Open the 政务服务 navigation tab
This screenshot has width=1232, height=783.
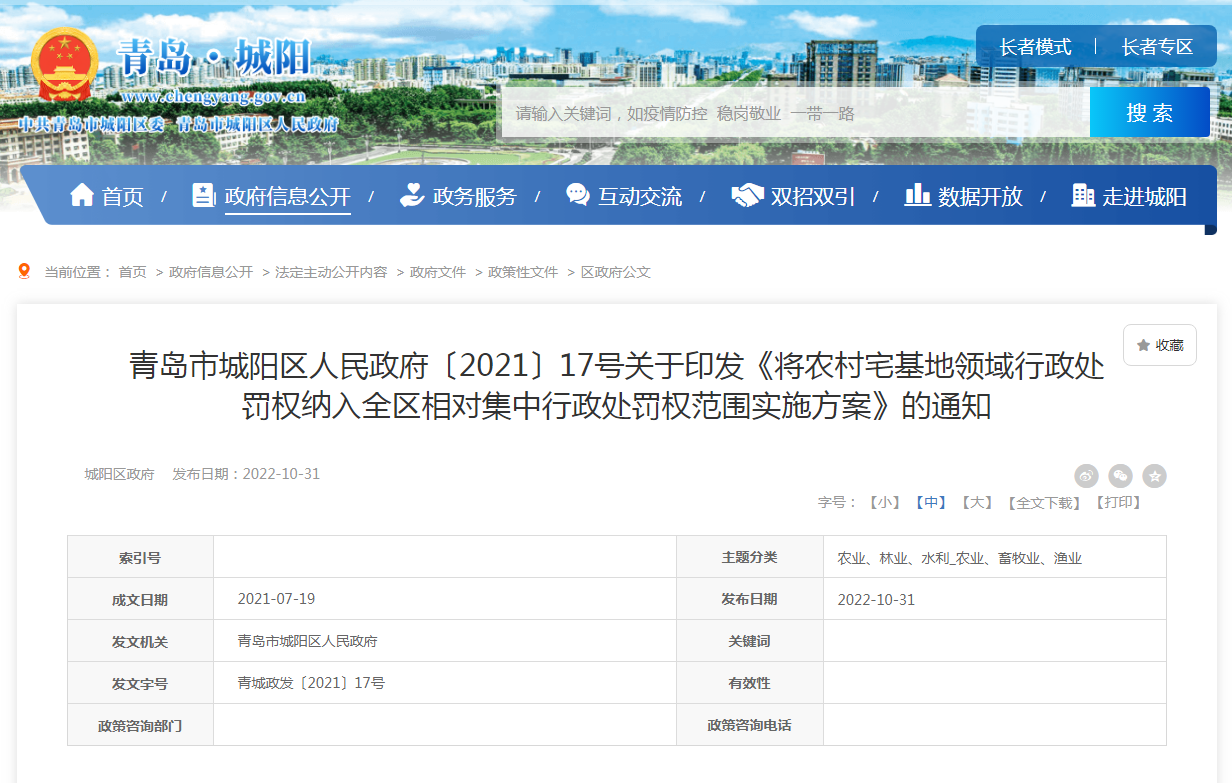point(474,197)
